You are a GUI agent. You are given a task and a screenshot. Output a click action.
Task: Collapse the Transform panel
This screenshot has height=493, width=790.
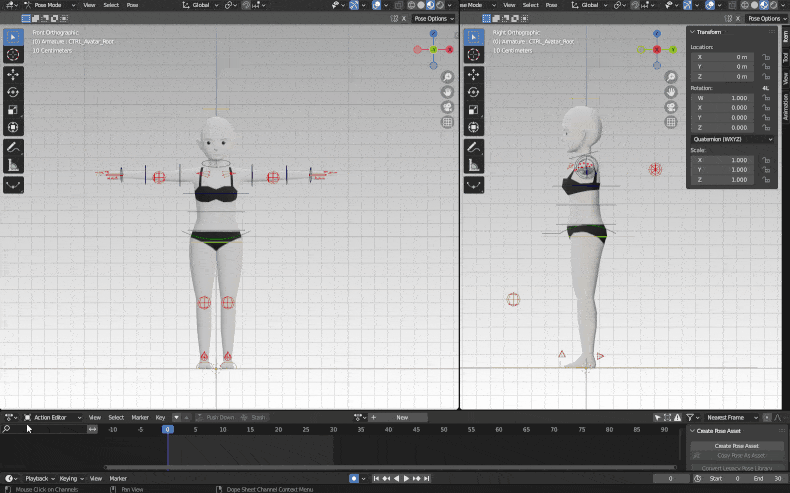tap(692, 32)
